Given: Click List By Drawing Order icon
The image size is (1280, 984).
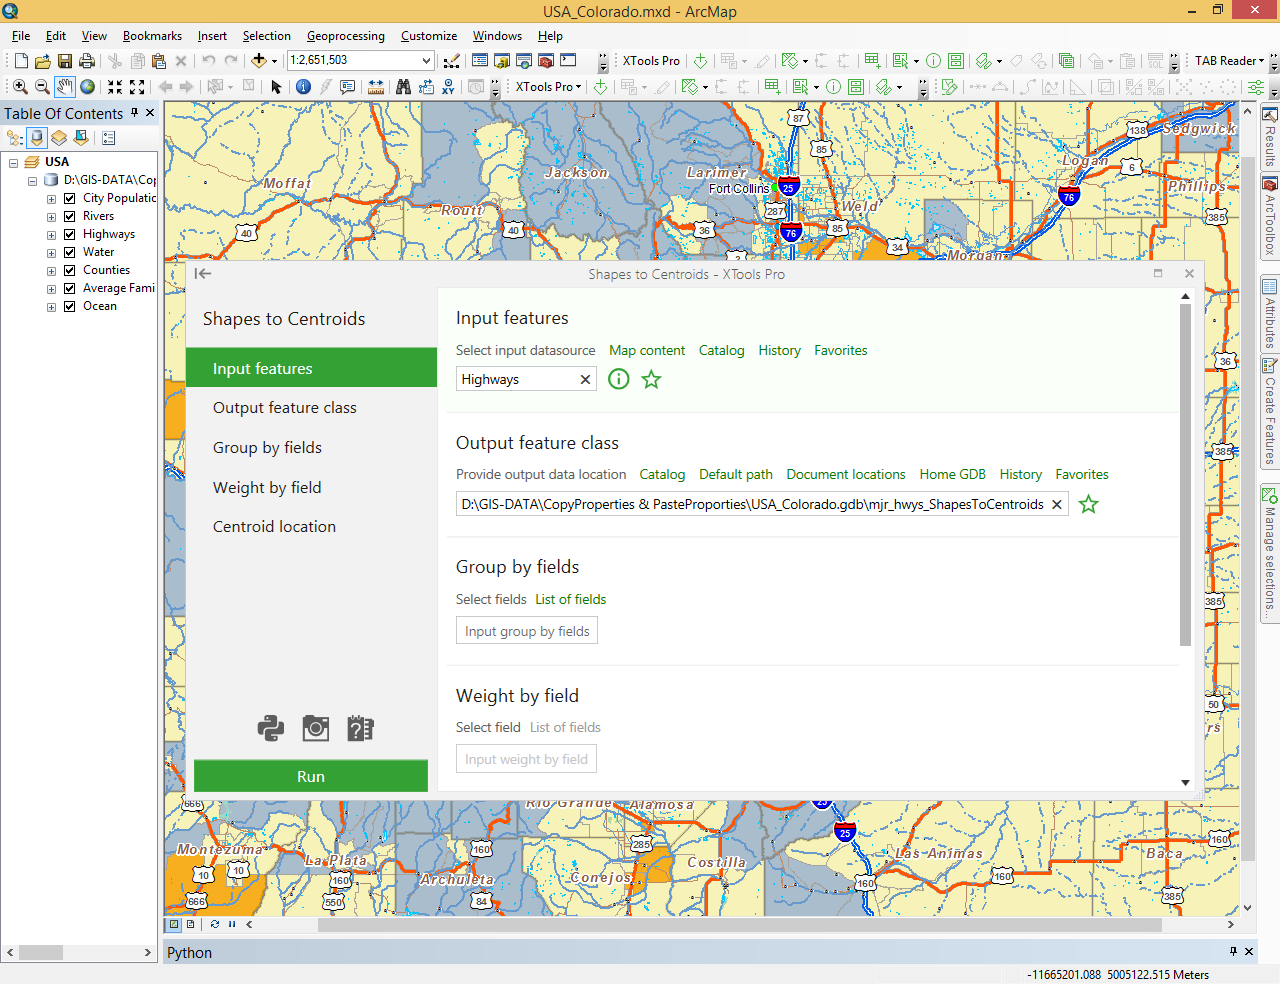Looking at the screenshot, I should point(15,137).
